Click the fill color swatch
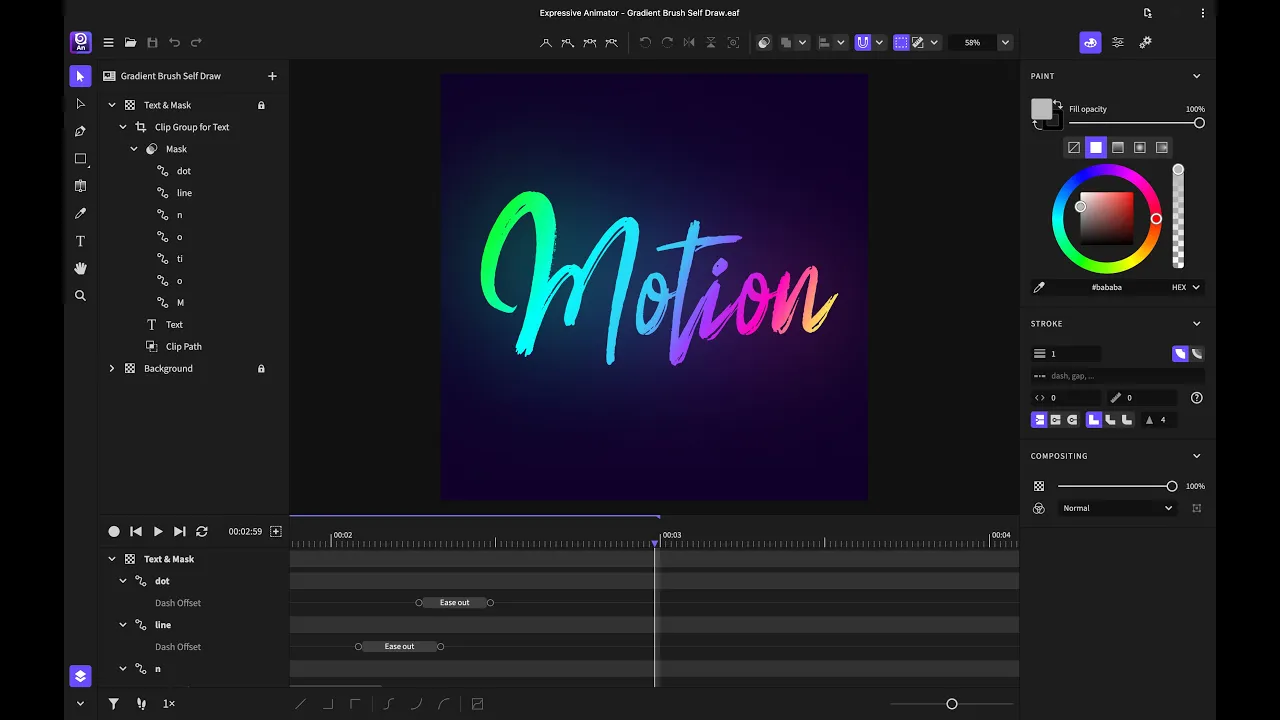This screenshot has width=1280, height=720. tap(1041, 109)
